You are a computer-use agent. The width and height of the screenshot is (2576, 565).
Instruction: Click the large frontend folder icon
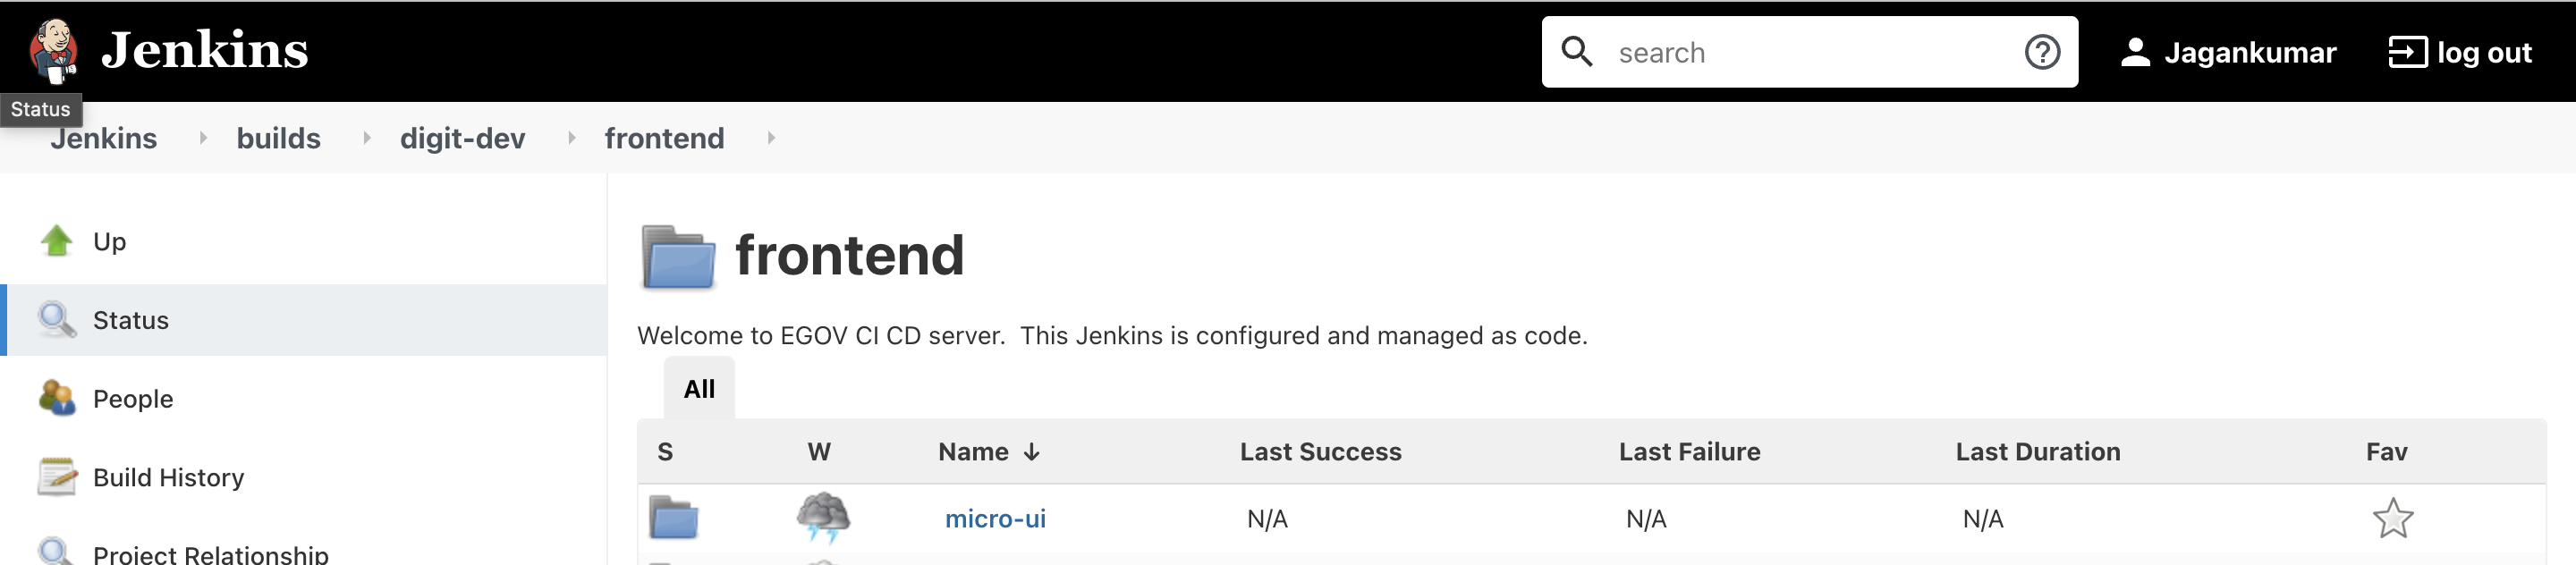point(678,257)
